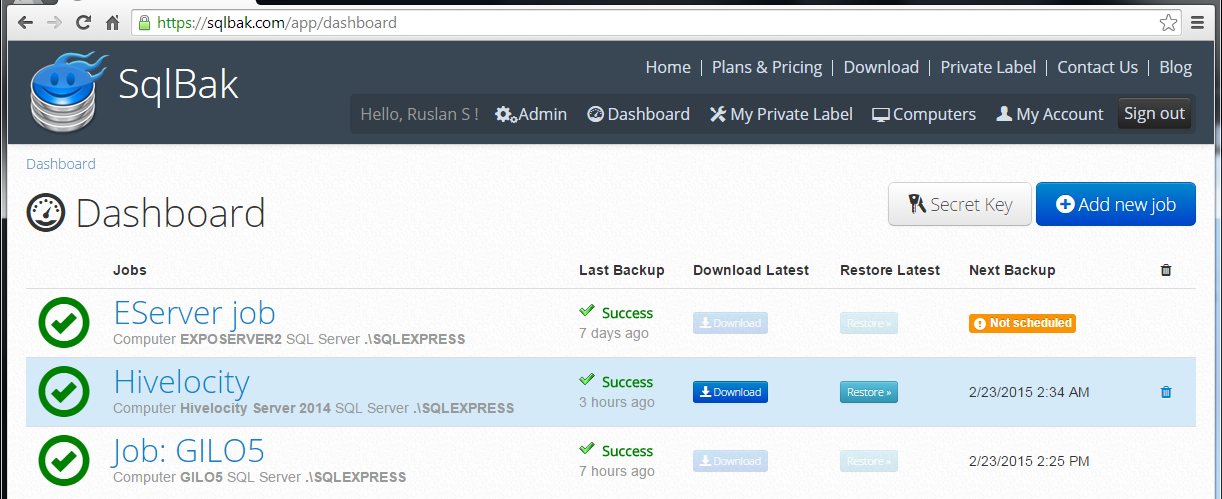Click Computer Hivelocity Server 2014 description
This screenshot has width=1222, height=499.
313,408
